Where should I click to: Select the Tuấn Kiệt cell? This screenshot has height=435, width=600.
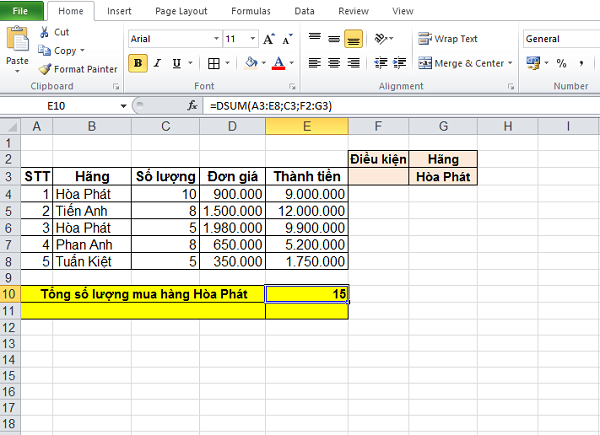(x=92, y=261)
